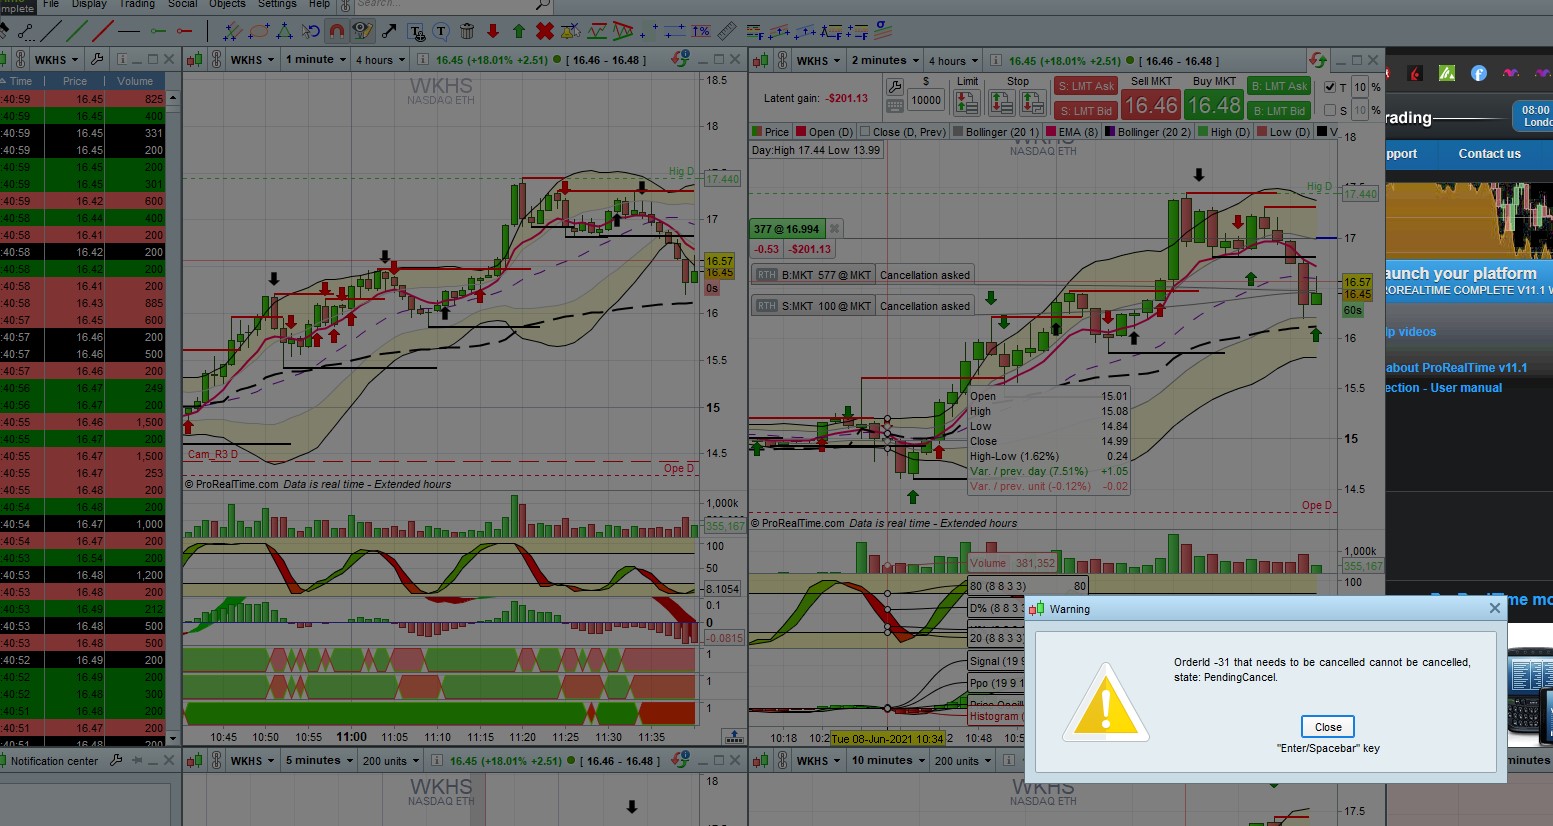Select the red down arrow drawing tool
This screenshot has height=826, width=1553.
point(492,31)
